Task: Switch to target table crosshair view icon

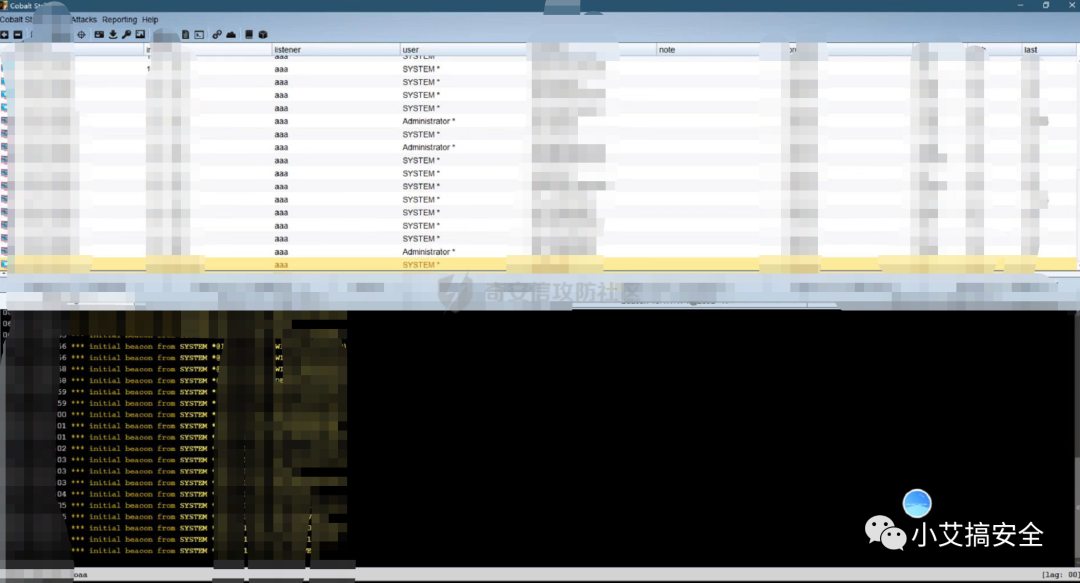Action: coord(81,34)
